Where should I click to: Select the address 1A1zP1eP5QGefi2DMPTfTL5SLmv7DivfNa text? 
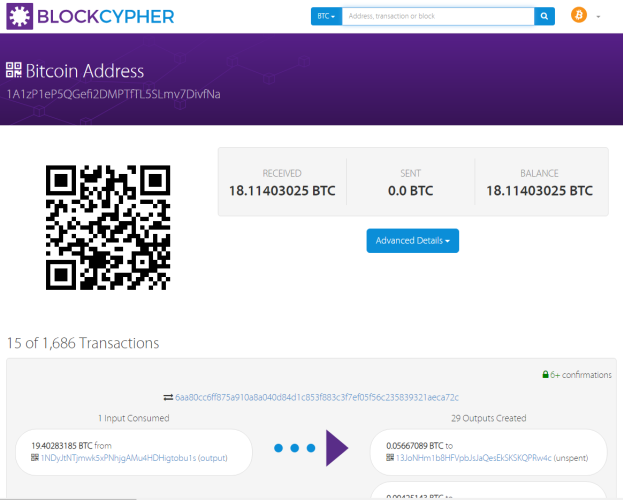click(x=114, y=94)
